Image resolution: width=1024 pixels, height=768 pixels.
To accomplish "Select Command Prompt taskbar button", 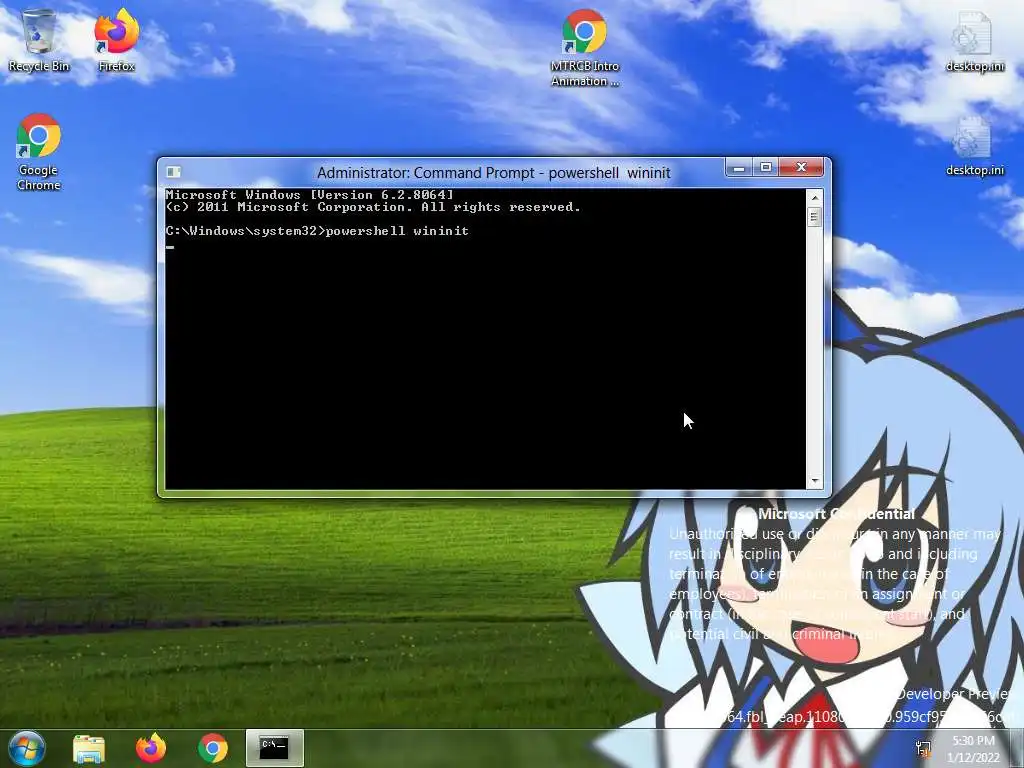I will click(274, 748).
